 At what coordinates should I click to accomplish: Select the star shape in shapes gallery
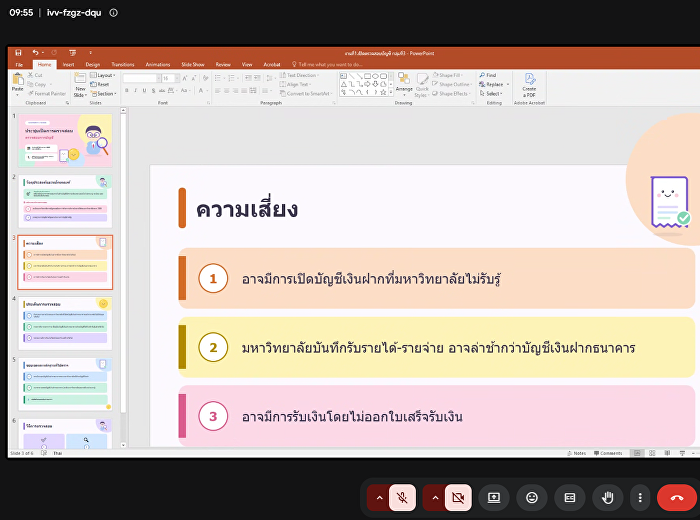click(383, 92)
